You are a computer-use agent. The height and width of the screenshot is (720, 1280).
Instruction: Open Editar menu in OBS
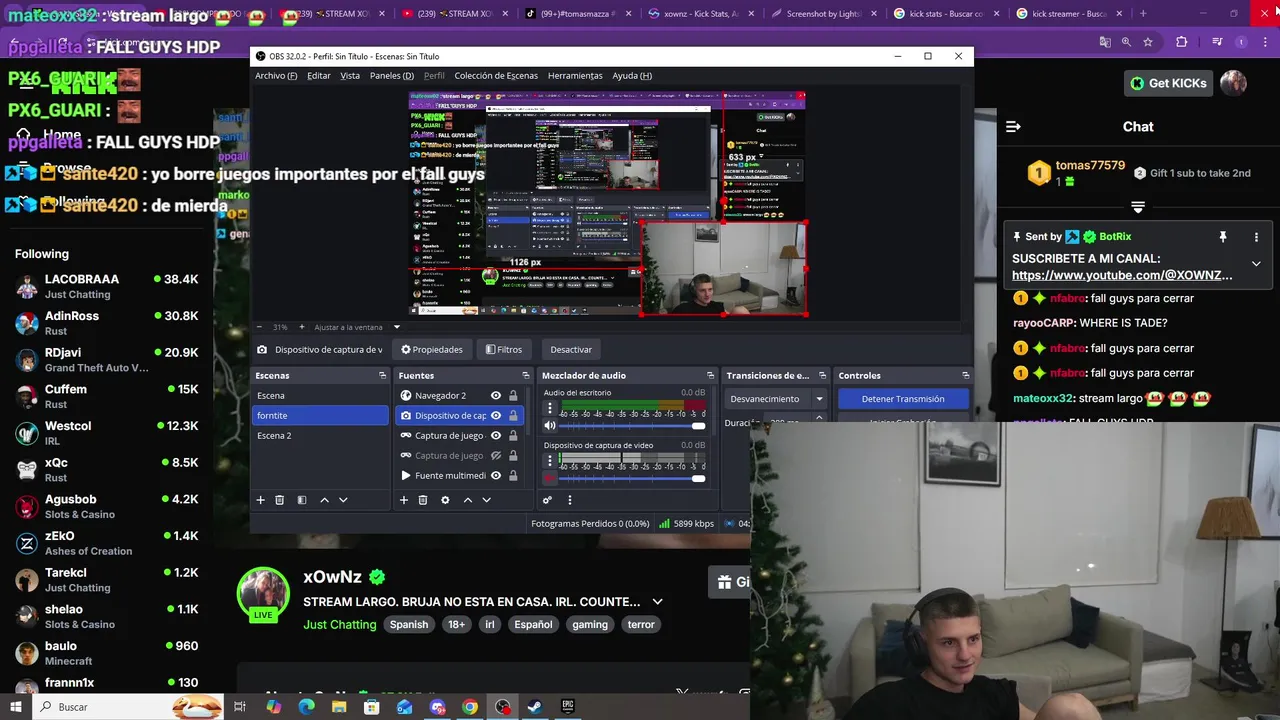pos(319,75)
